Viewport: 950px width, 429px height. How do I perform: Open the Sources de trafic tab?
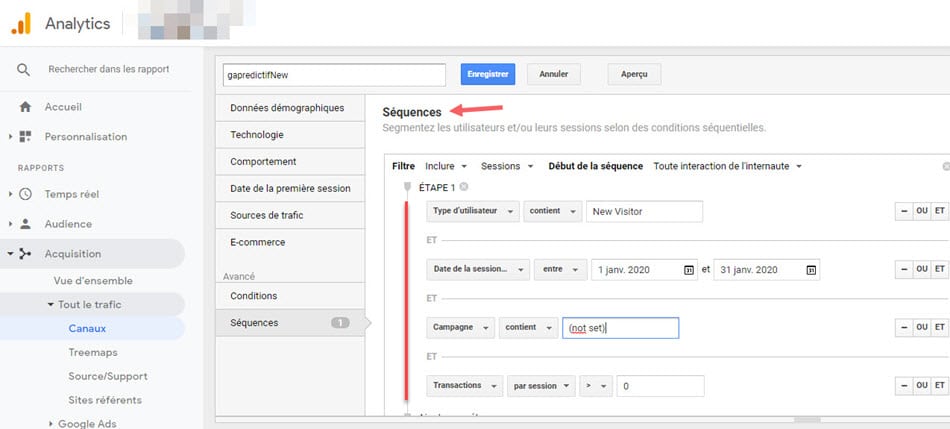click(290, 215)
